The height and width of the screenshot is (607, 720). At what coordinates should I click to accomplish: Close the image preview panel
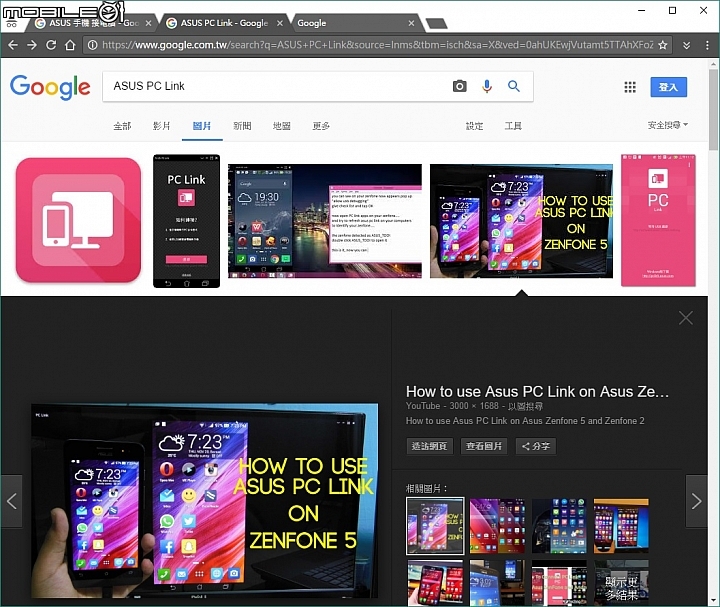[x=686, y=318]
